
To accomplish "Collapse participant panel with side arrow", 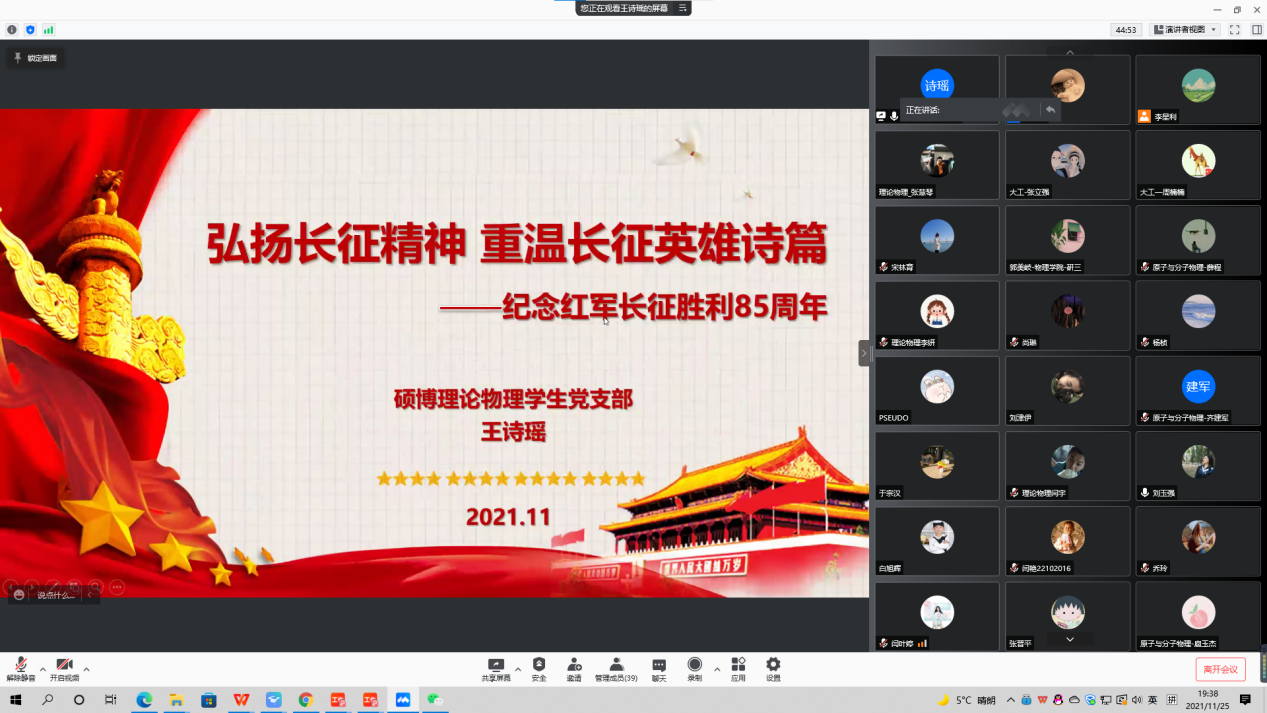I will pyautogui.click(x=864, y=353).
